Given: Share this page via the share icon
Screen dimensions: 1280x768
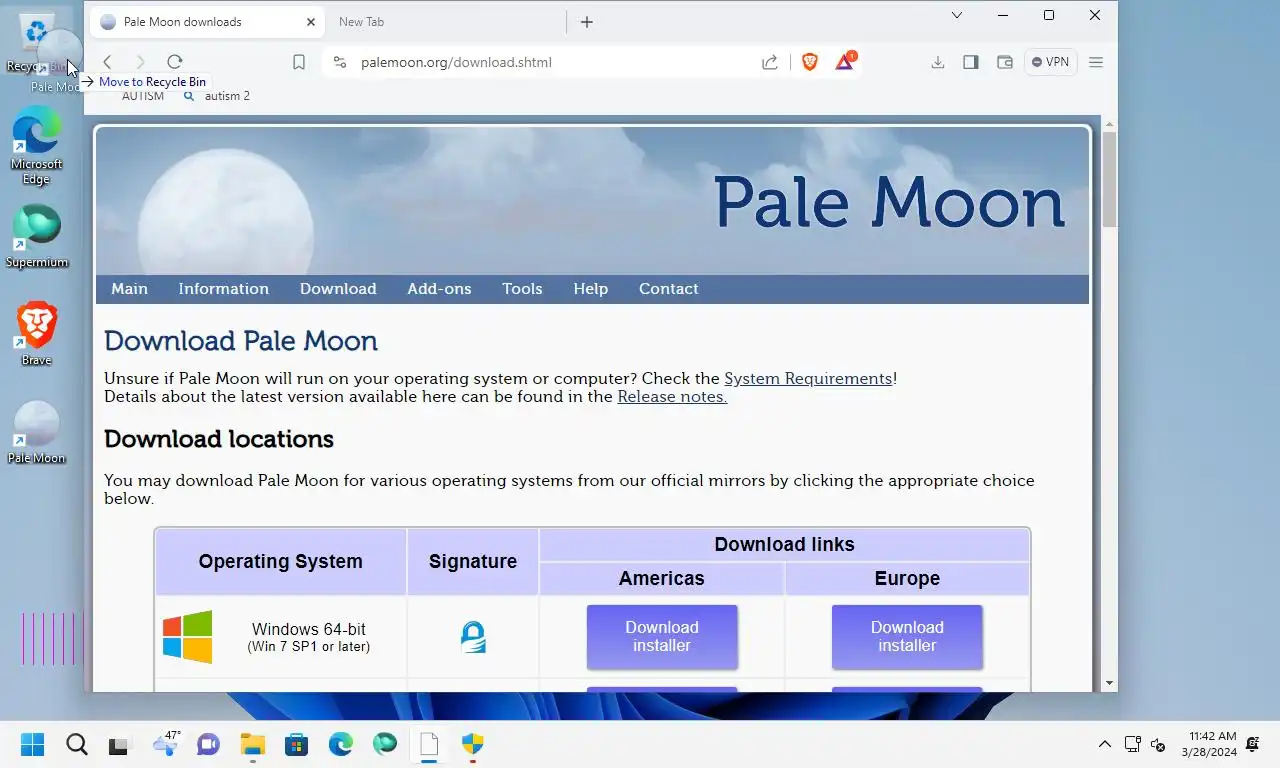Looking at the screenshot, I should 770,62.
